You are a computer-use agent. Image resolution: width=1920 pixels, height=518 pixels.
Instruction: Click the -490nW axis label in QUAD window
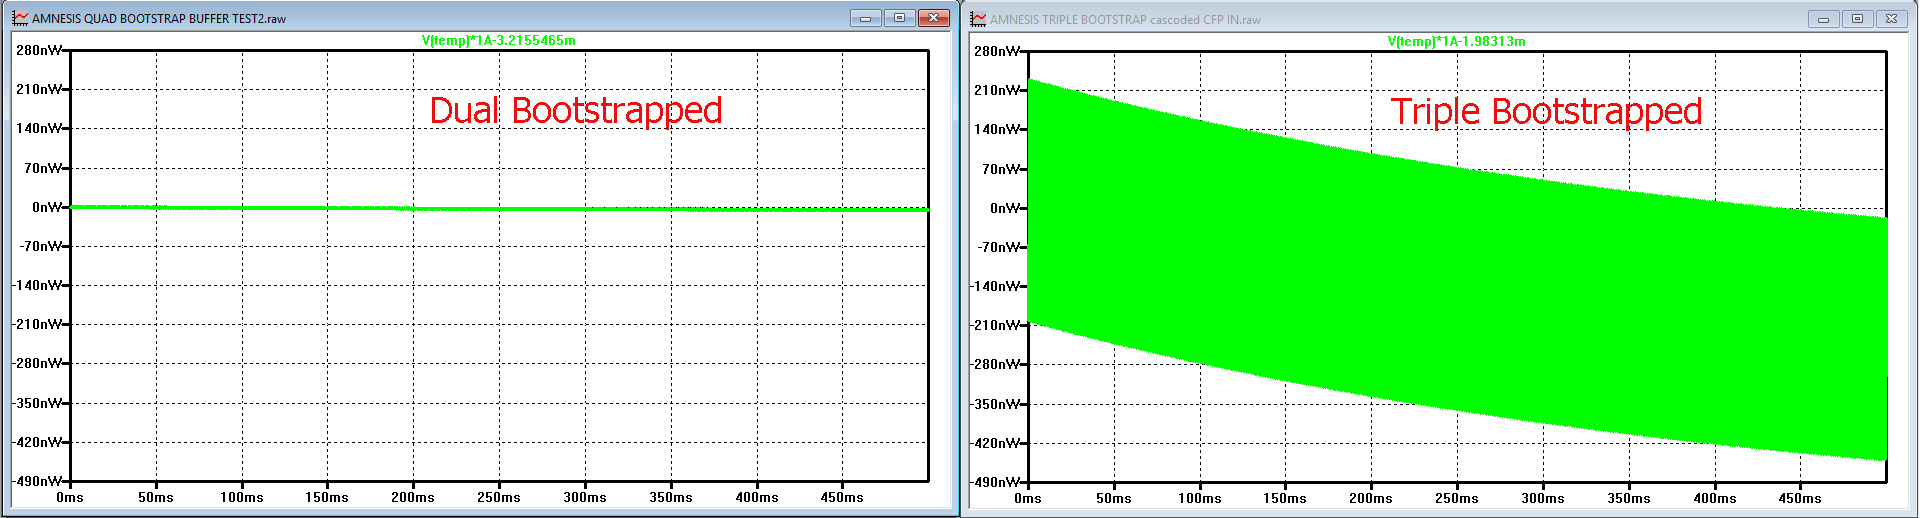pos(38,481)
